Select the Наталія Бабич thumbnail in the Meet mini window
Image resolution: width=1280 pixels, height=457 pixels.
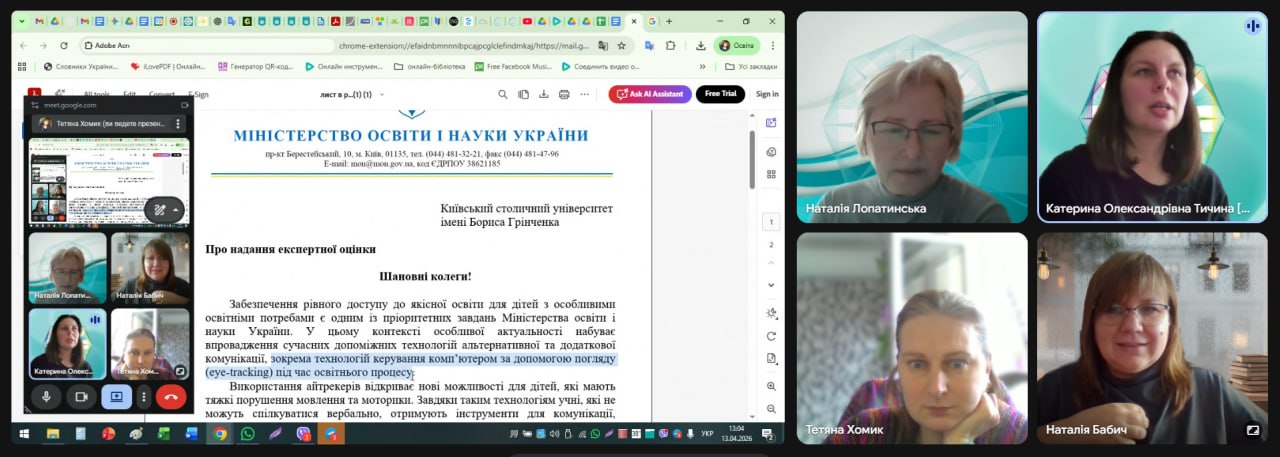[x=150, y=268]
